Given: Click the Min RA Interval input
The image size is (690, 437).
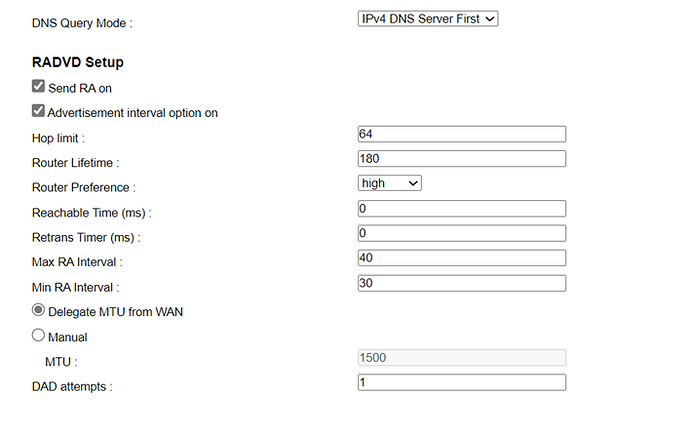Looking at the screenshot, I should coord(462,283).
